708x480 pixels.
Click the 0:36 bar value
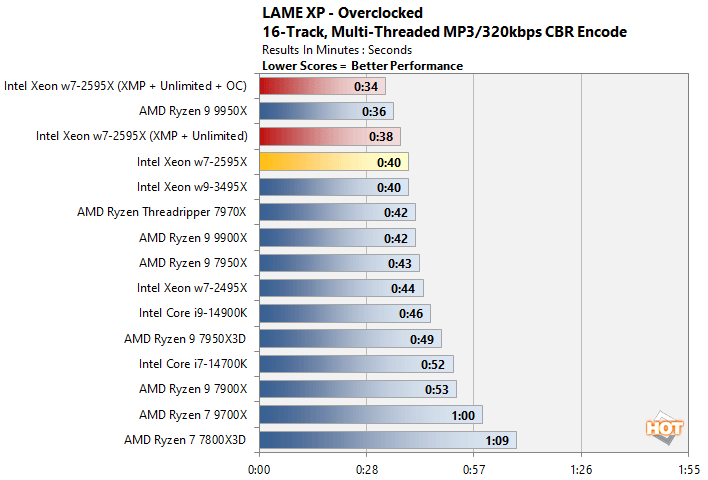coord(374,112)
